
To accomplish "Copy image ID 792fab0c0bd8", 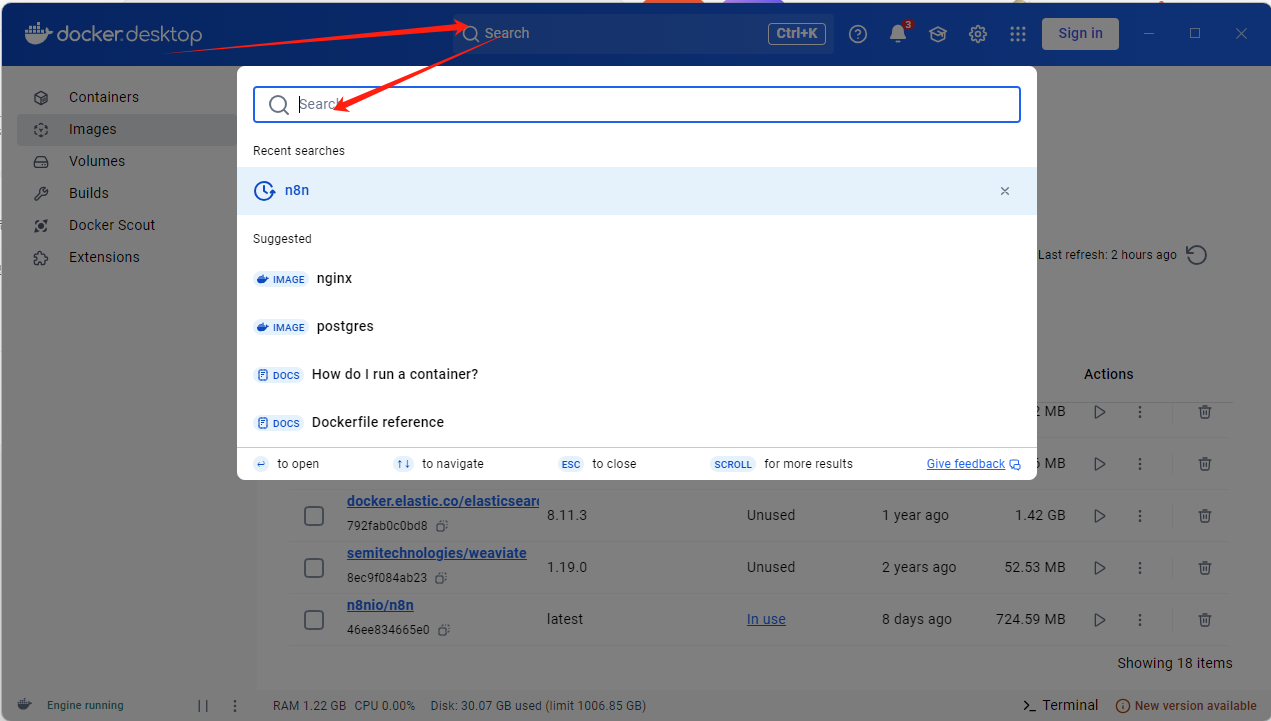I will click(x=441, y=526).
